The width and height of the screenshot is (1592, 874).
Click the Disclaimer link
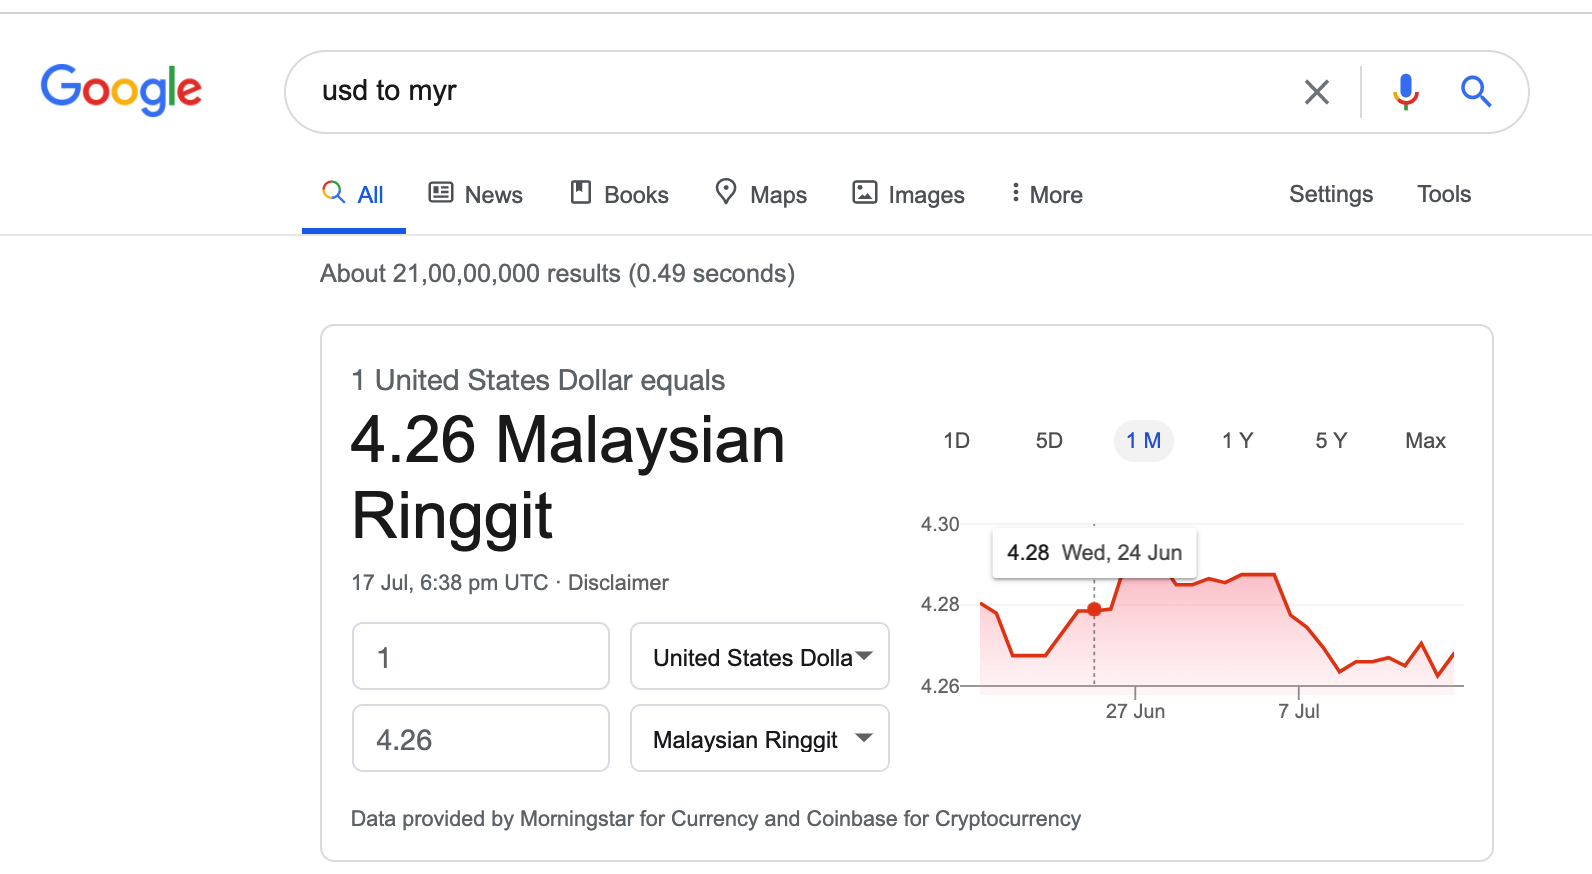pos(618,583)
